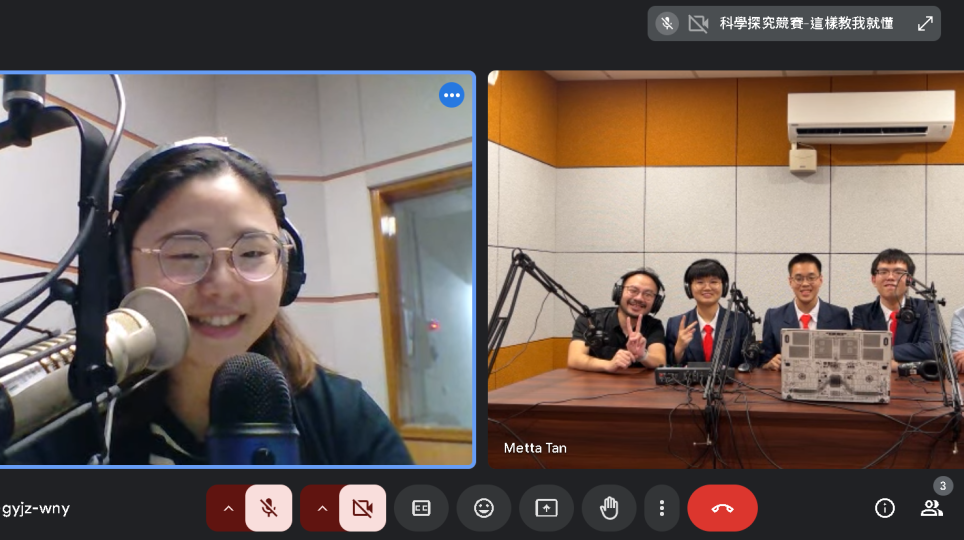Click the Metta Tan name label
Screen dimensions: 964x540
coord(535,448)
